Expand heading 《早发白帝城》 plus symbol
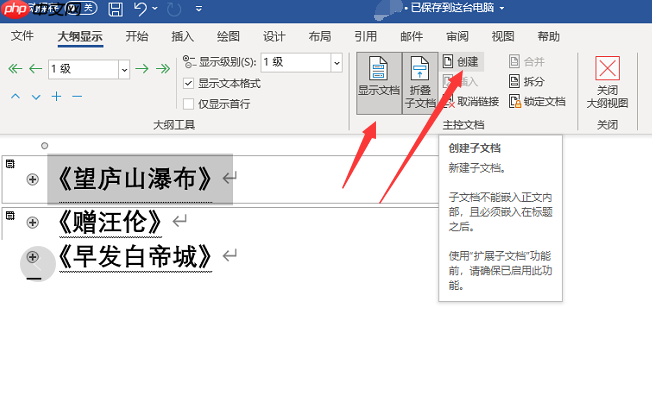 click(32, 257)
